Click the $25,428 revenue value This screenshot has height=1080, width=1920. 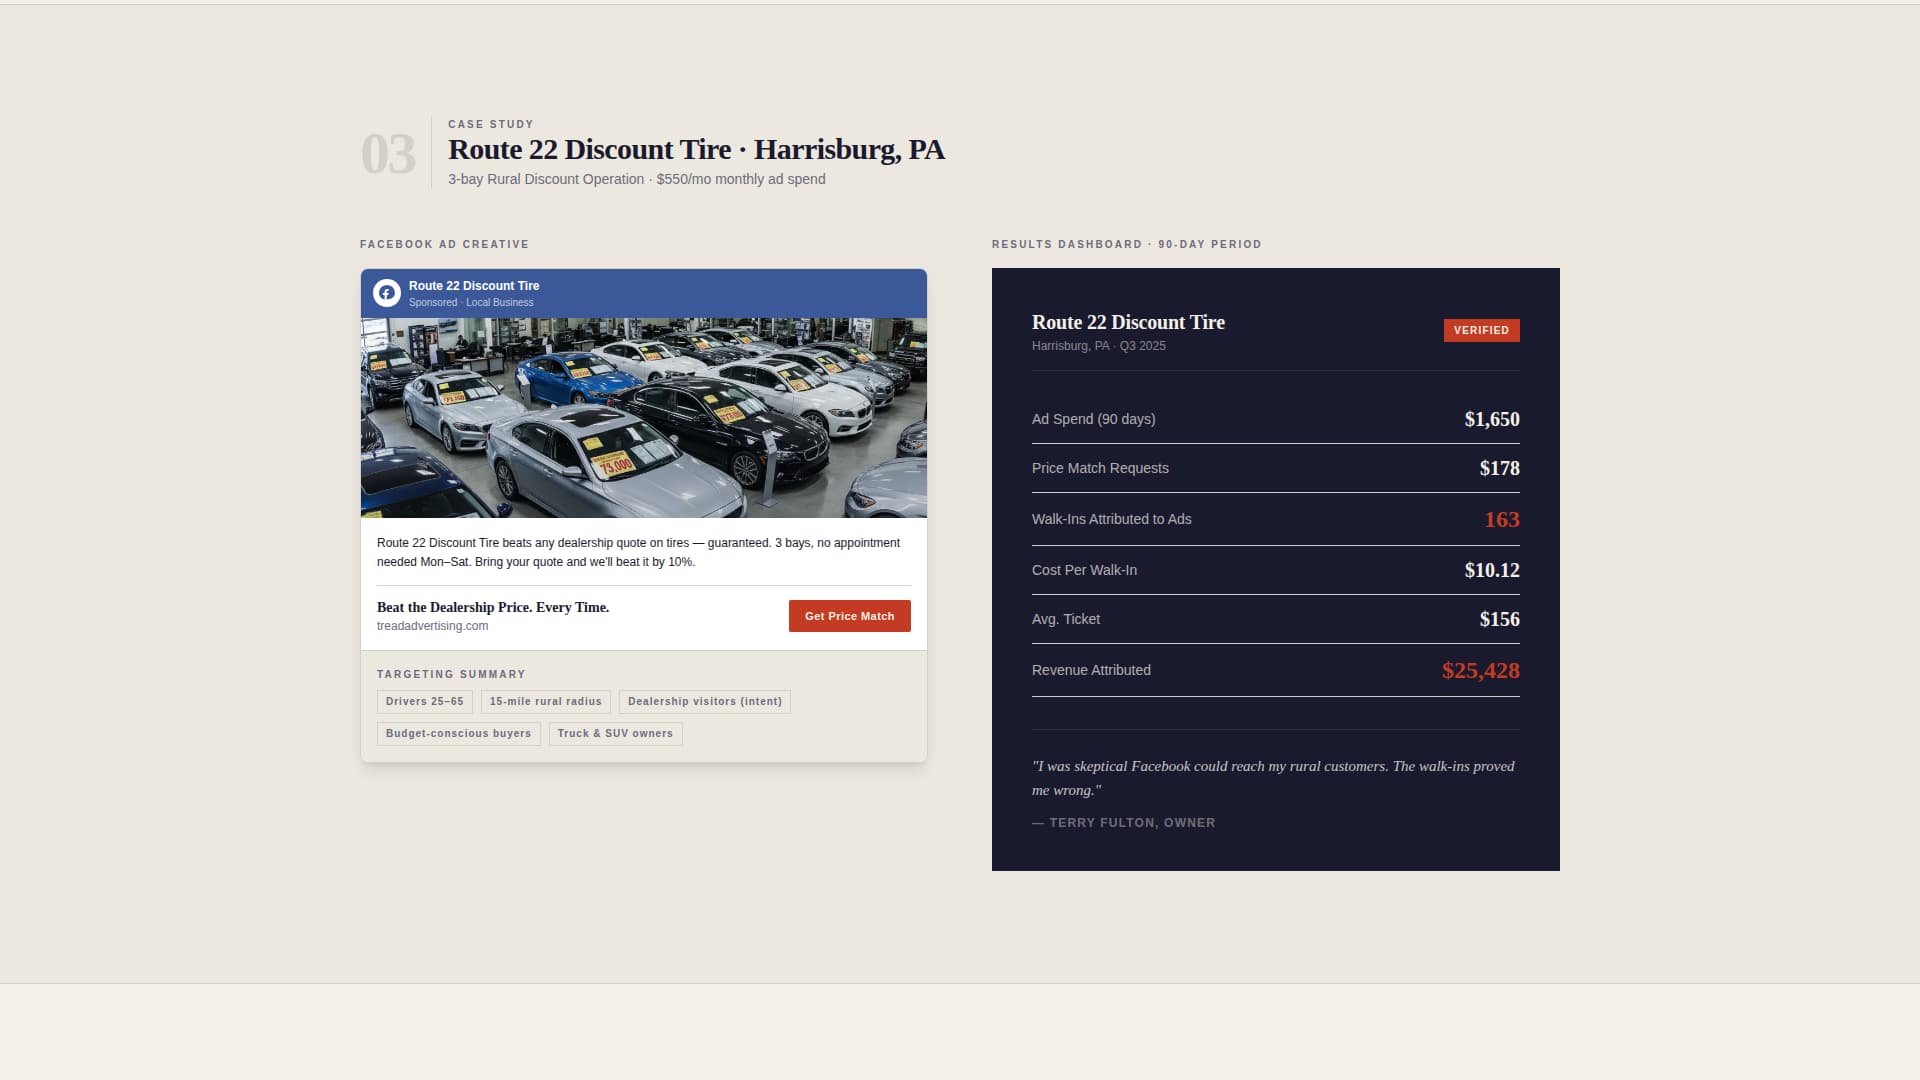click(x=1480, y=670)
